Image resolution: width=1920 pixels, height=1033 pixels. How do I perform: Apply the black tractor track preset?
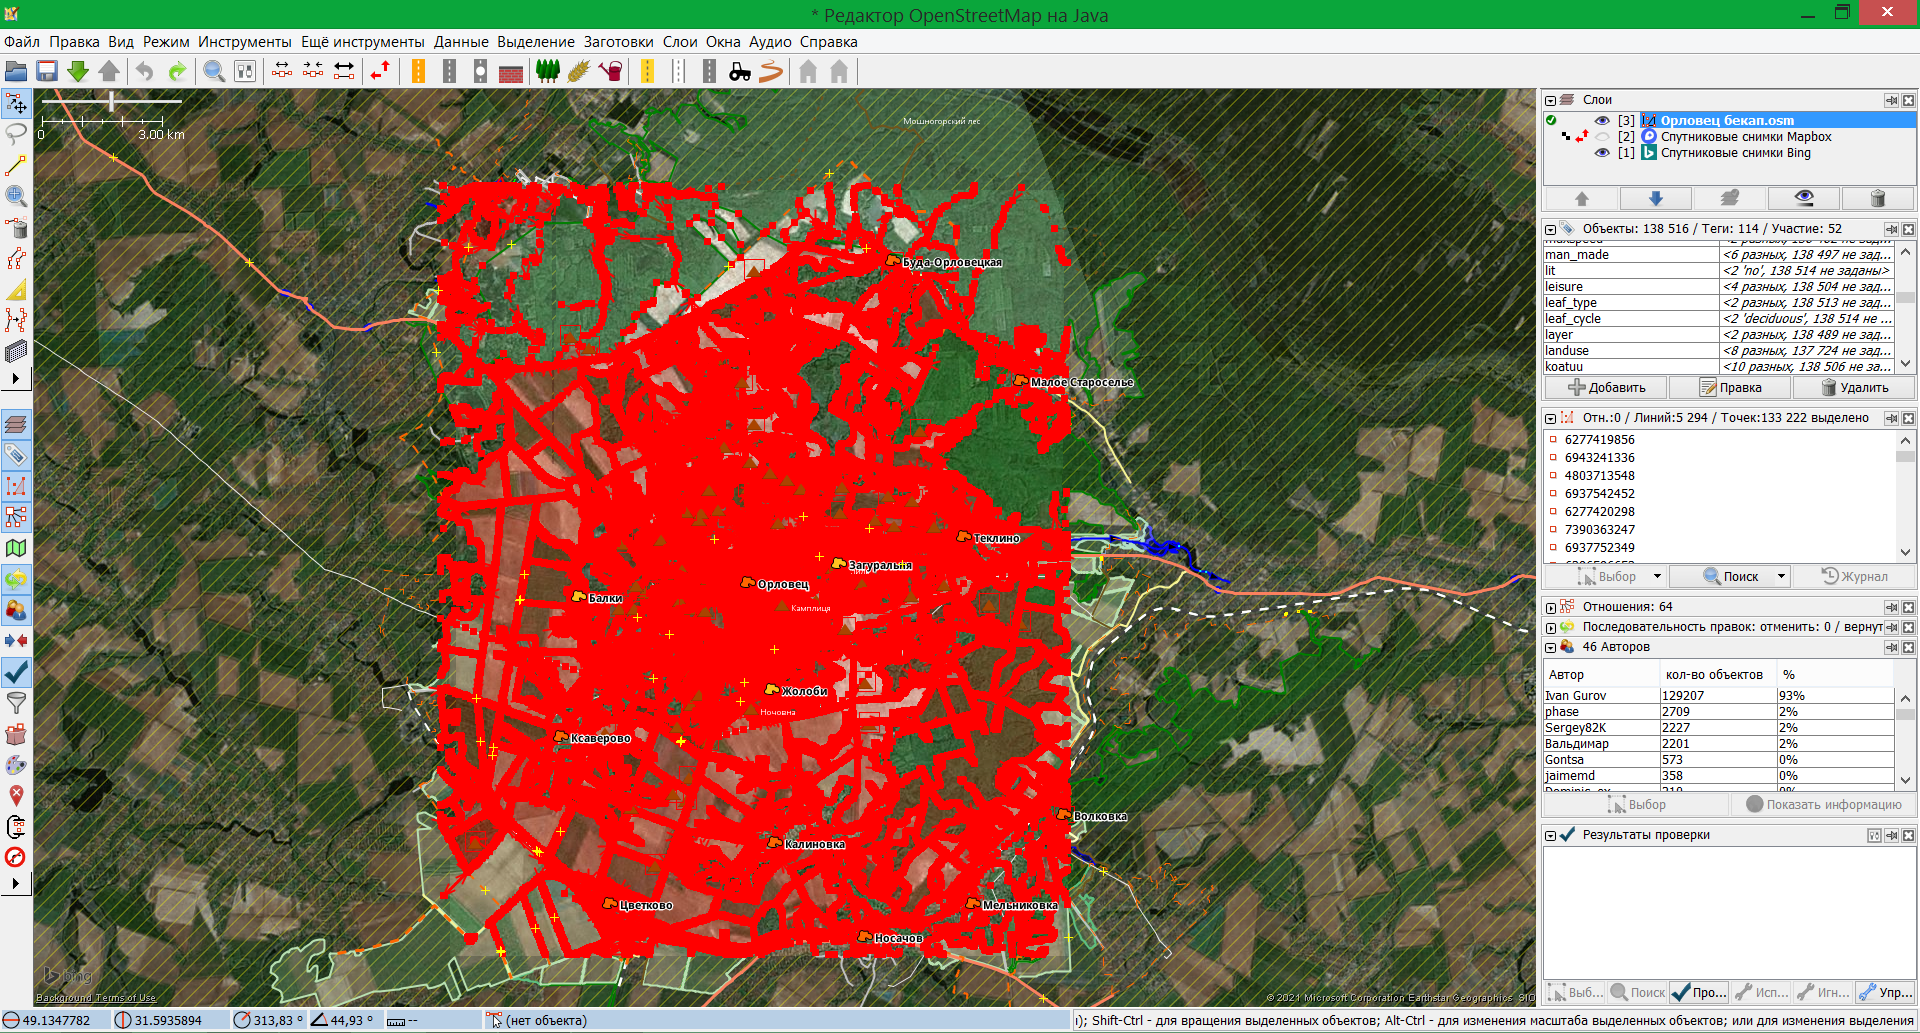pos(740,71)
